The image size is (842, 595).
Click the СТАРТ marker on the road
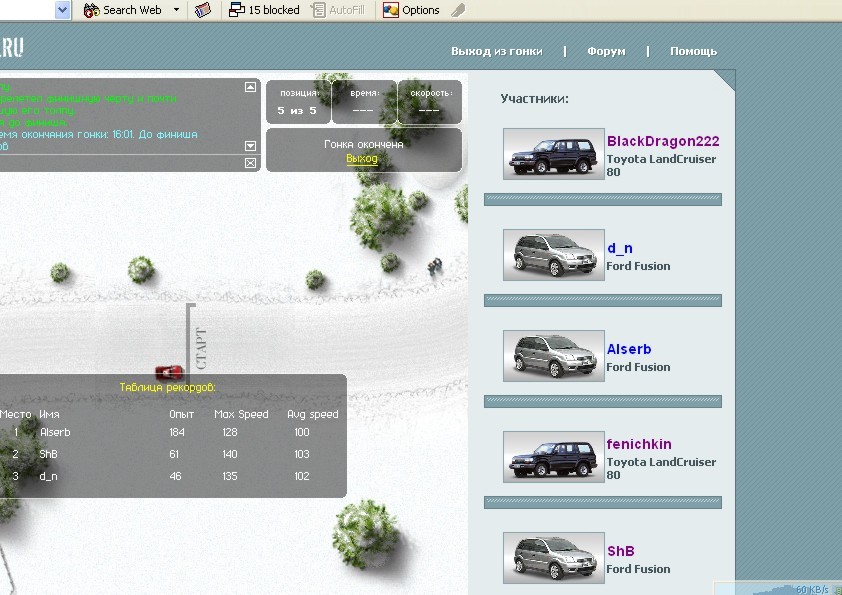coord(201,349)
